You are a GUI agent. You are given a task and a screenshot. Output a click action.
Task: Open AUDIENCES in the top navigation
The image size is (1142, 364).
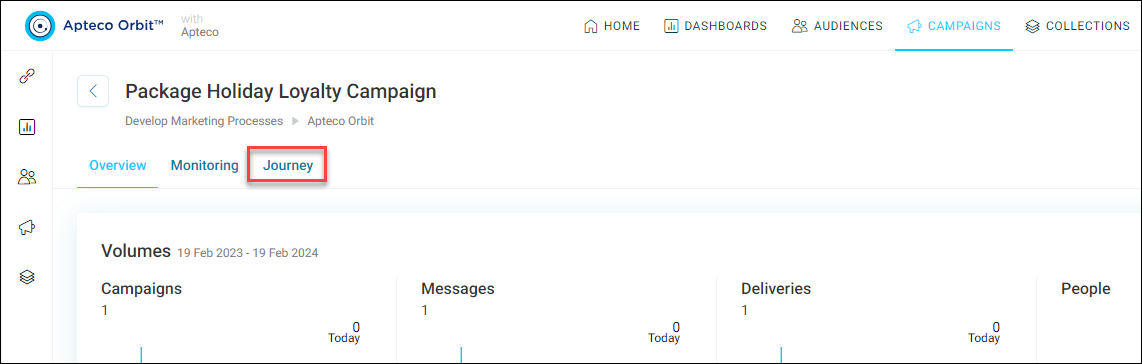tap(837, 26)
